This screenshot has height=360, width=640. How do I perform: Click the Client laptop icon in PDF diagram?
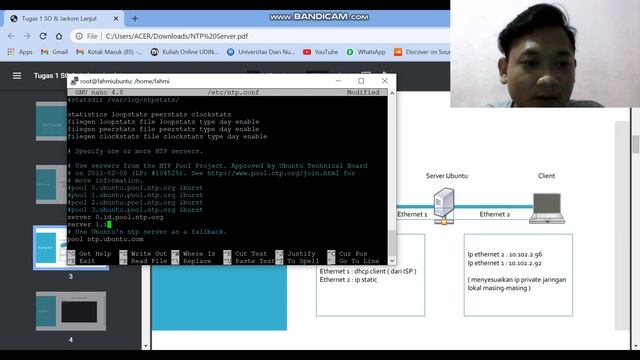pos(547,208)
